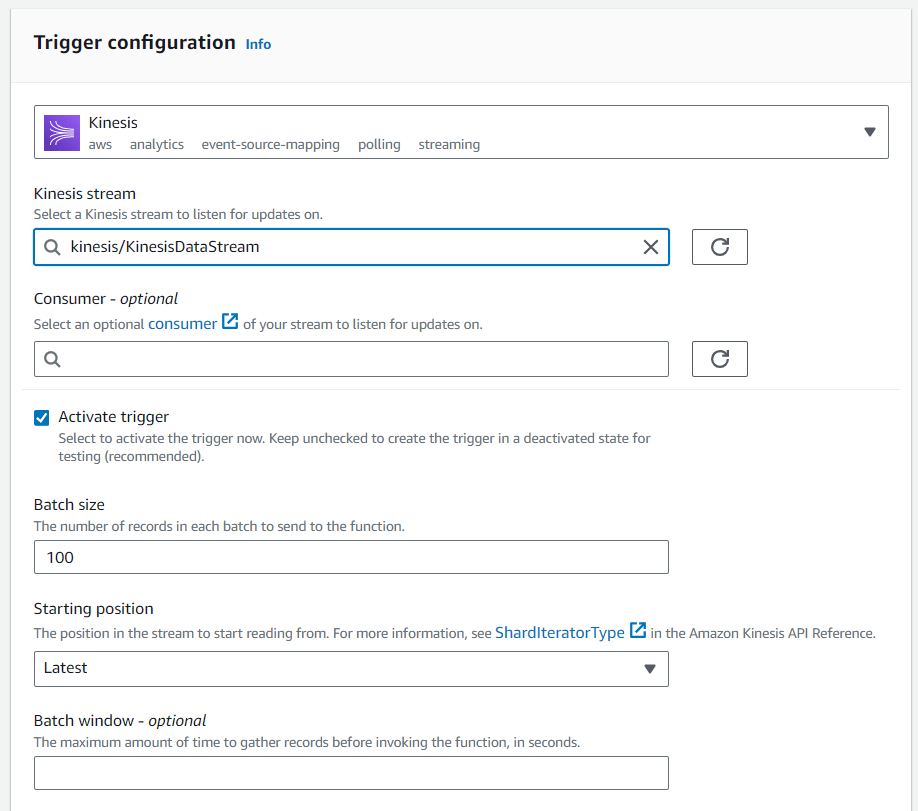This screenshot has height=811, width=918.
Task: Click the Batch window input field
Action: 351,773
